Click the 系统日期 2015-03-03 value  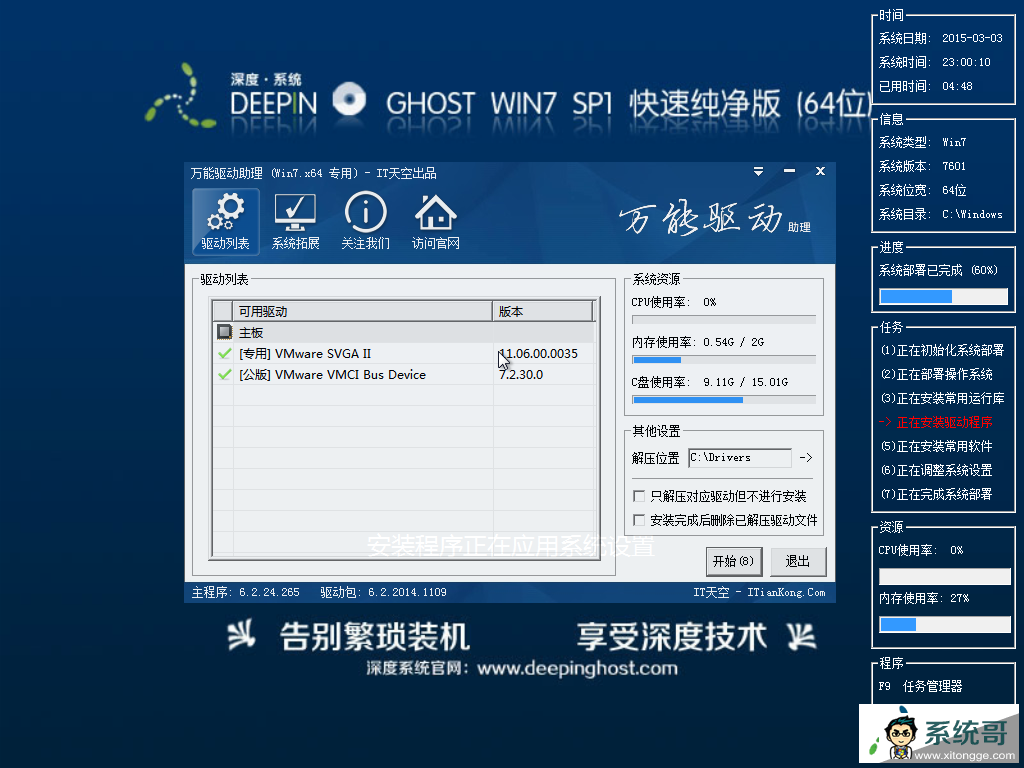pyautogui.click(x=972, y=38)
